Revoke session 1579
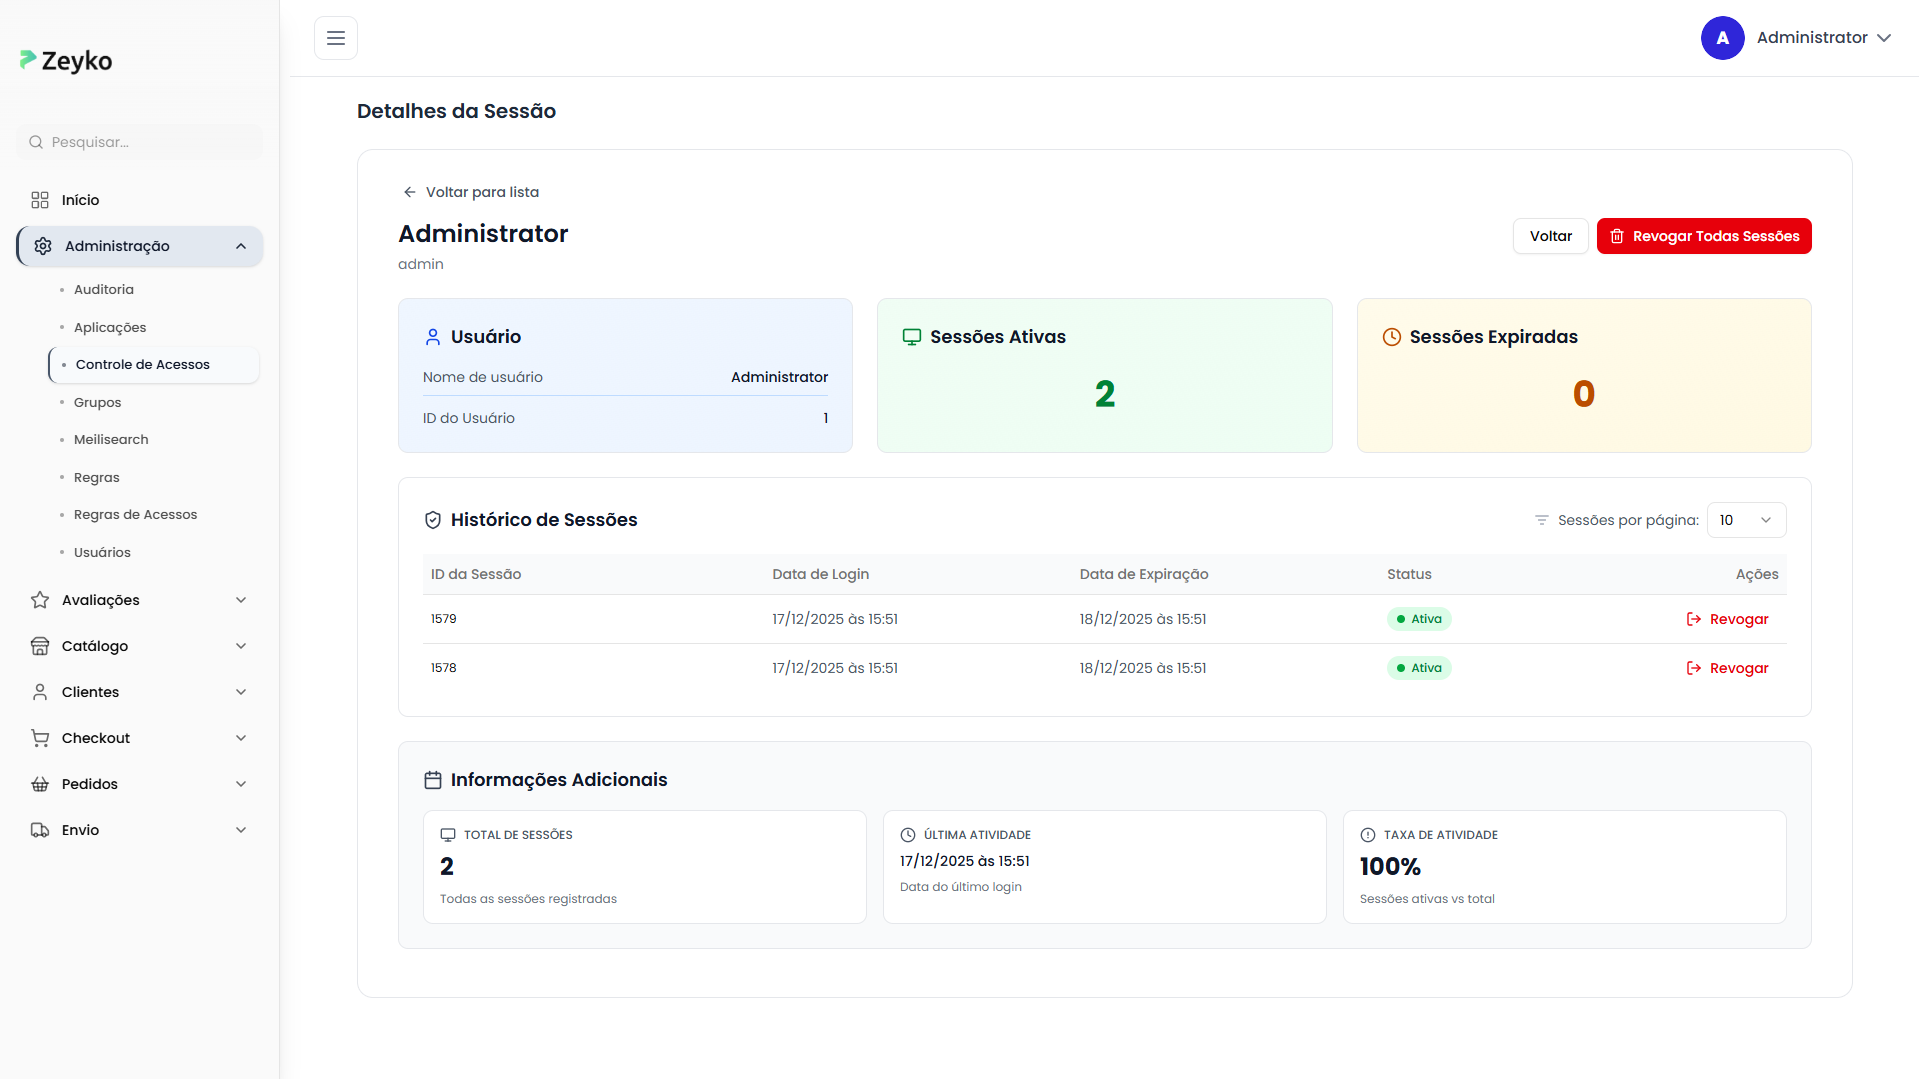 tap(1727, 619)
